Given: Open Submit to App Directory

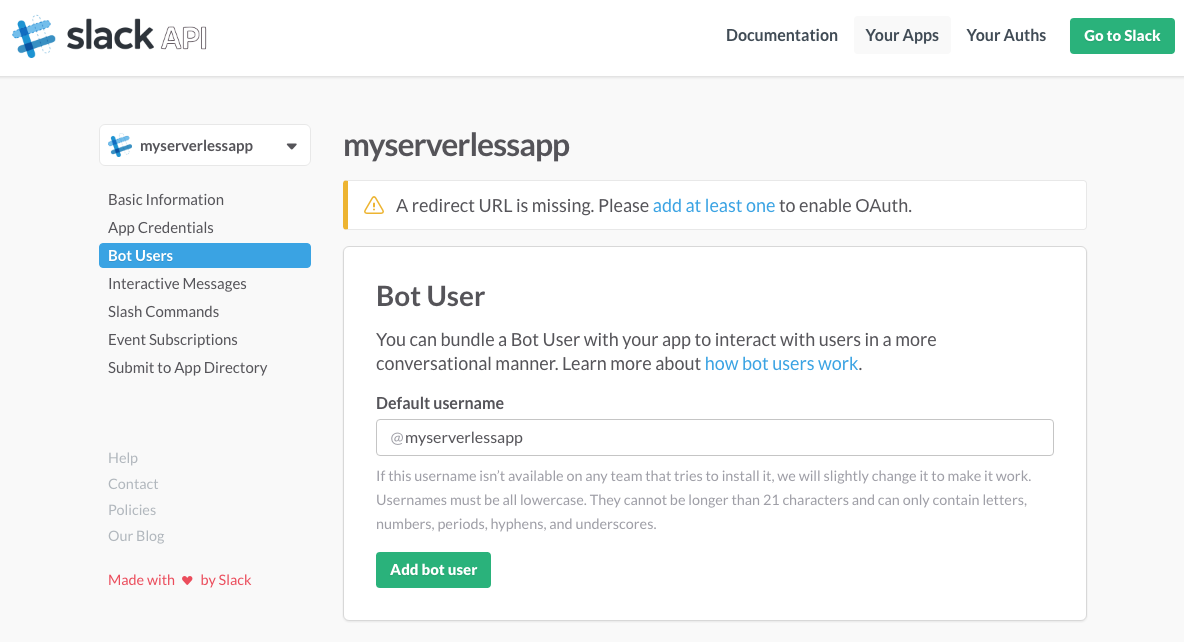Looking at the screenshot, I should 187,367.
